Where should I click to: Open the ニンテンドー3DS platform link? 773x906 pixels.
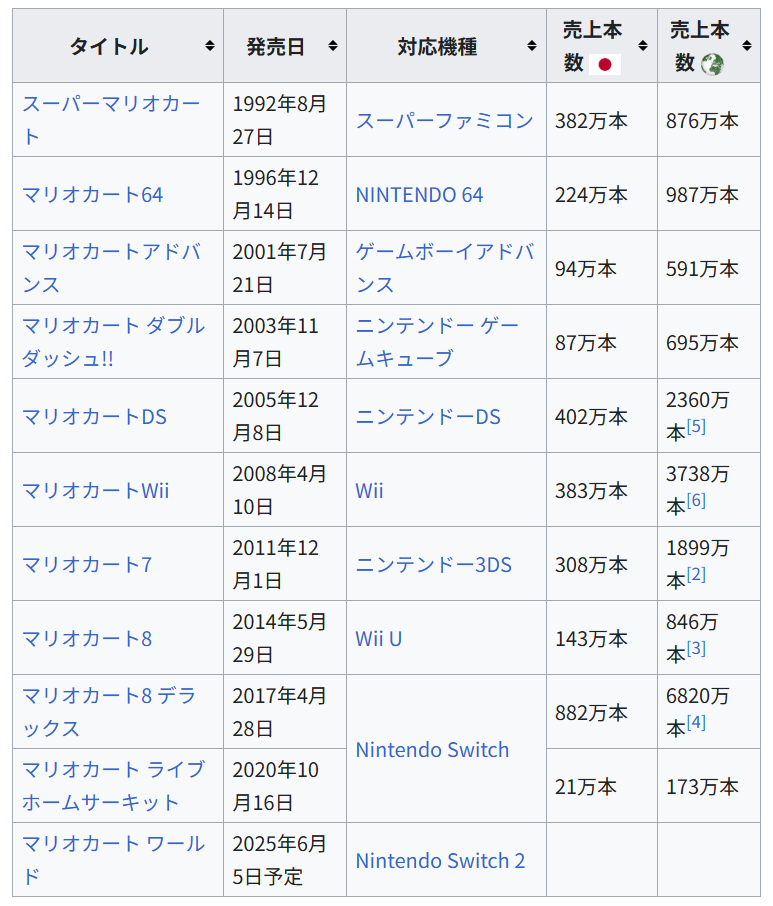[433, 565]
